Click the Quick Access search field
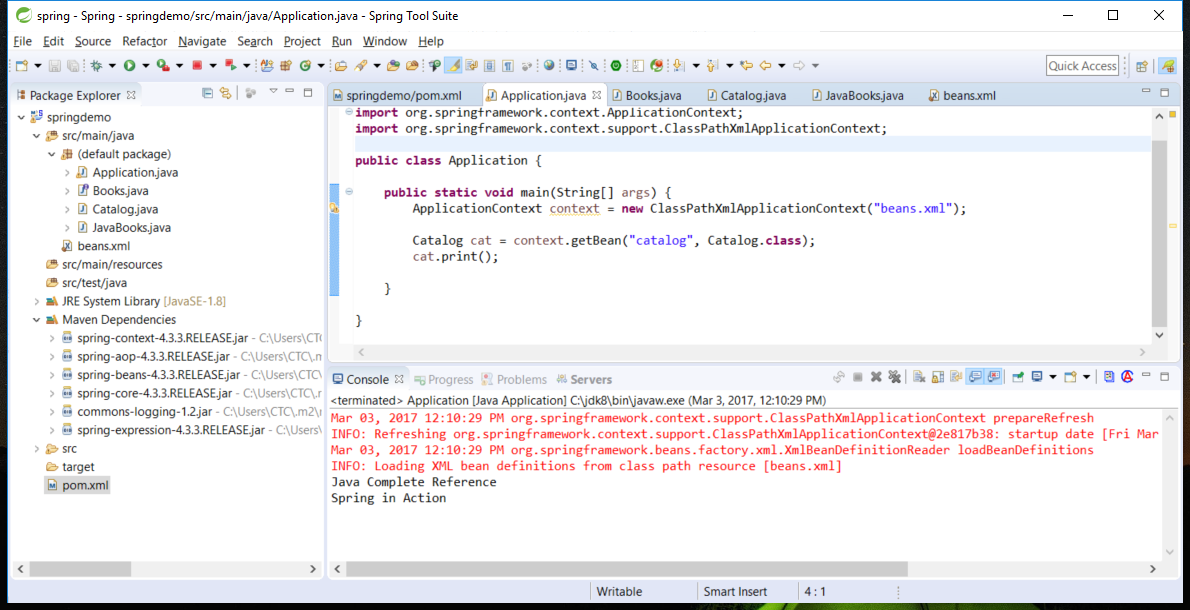 tap(1082, 66)
